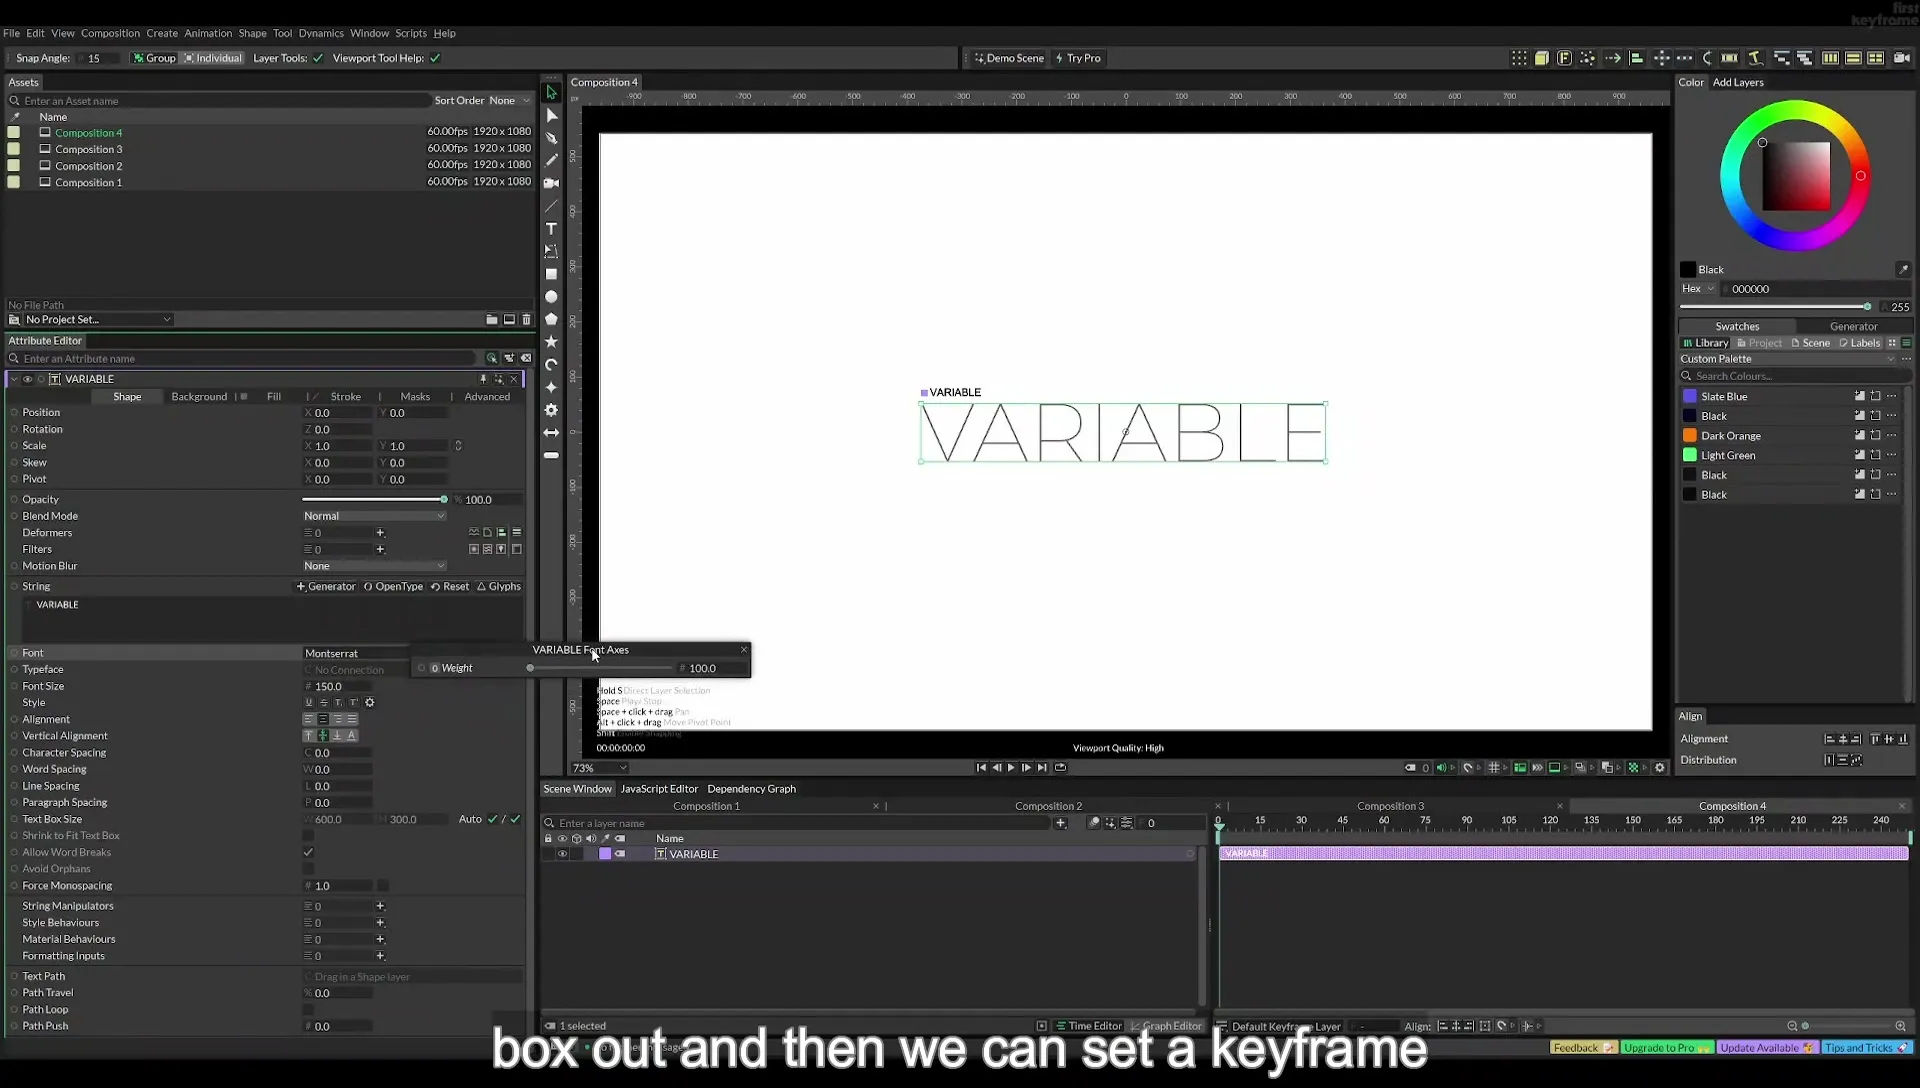1920x1088 pixels.
Task: Uncheck Allow Word Breaks checkbox
Action: pyautogui.click(x=308, y=852)
